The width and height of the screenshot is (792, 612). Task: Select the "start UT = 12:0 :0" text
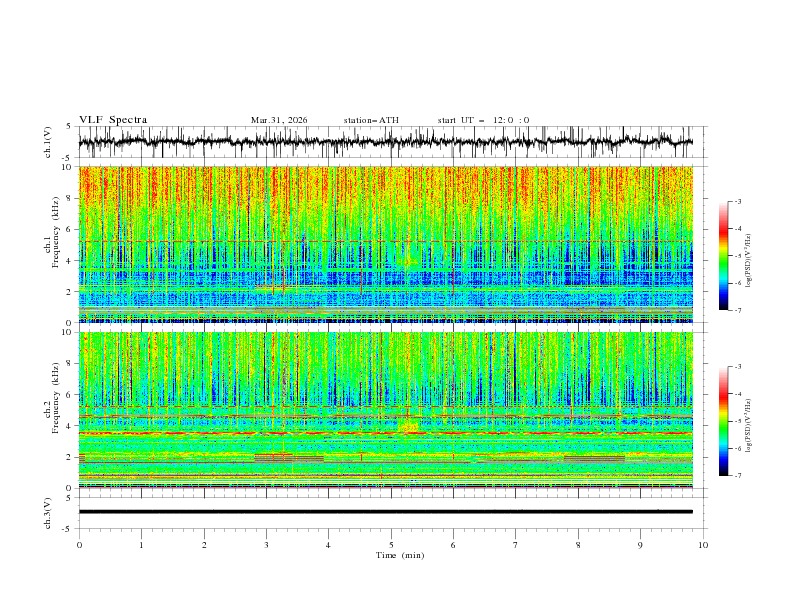point(483,120)
